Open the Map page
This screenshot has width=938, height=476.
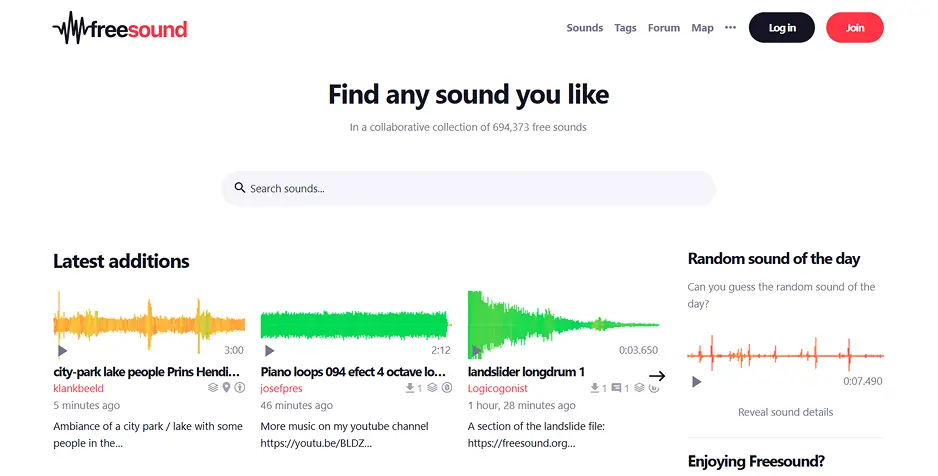[702, 28]
